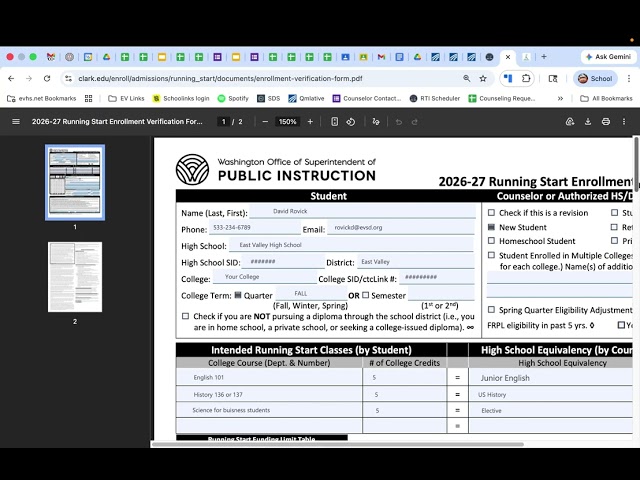Zoom out with the minus icon
Screen dimensions: 640x480
tap(265, 122)
